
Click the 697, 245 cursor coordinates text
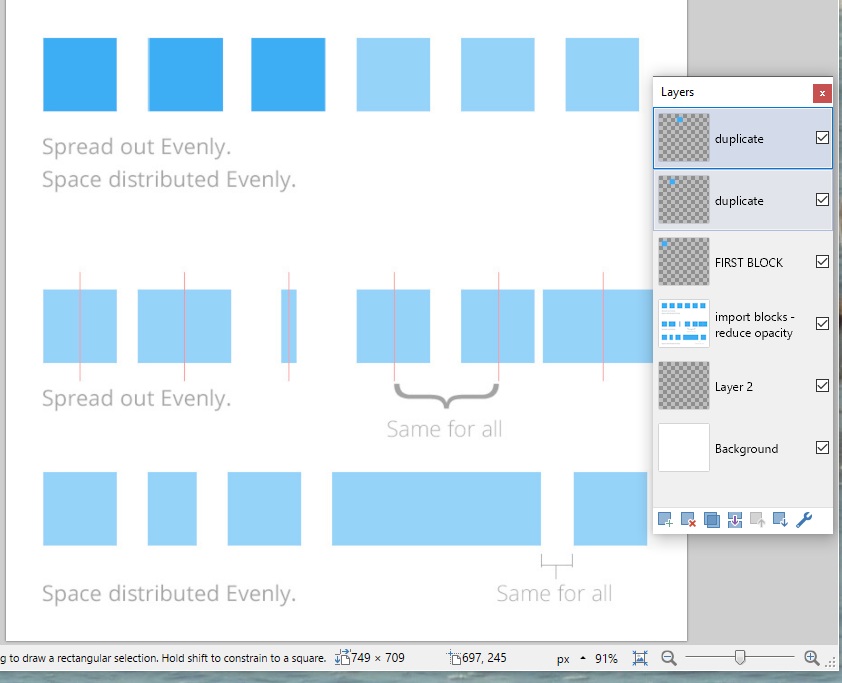coord(484,658)
